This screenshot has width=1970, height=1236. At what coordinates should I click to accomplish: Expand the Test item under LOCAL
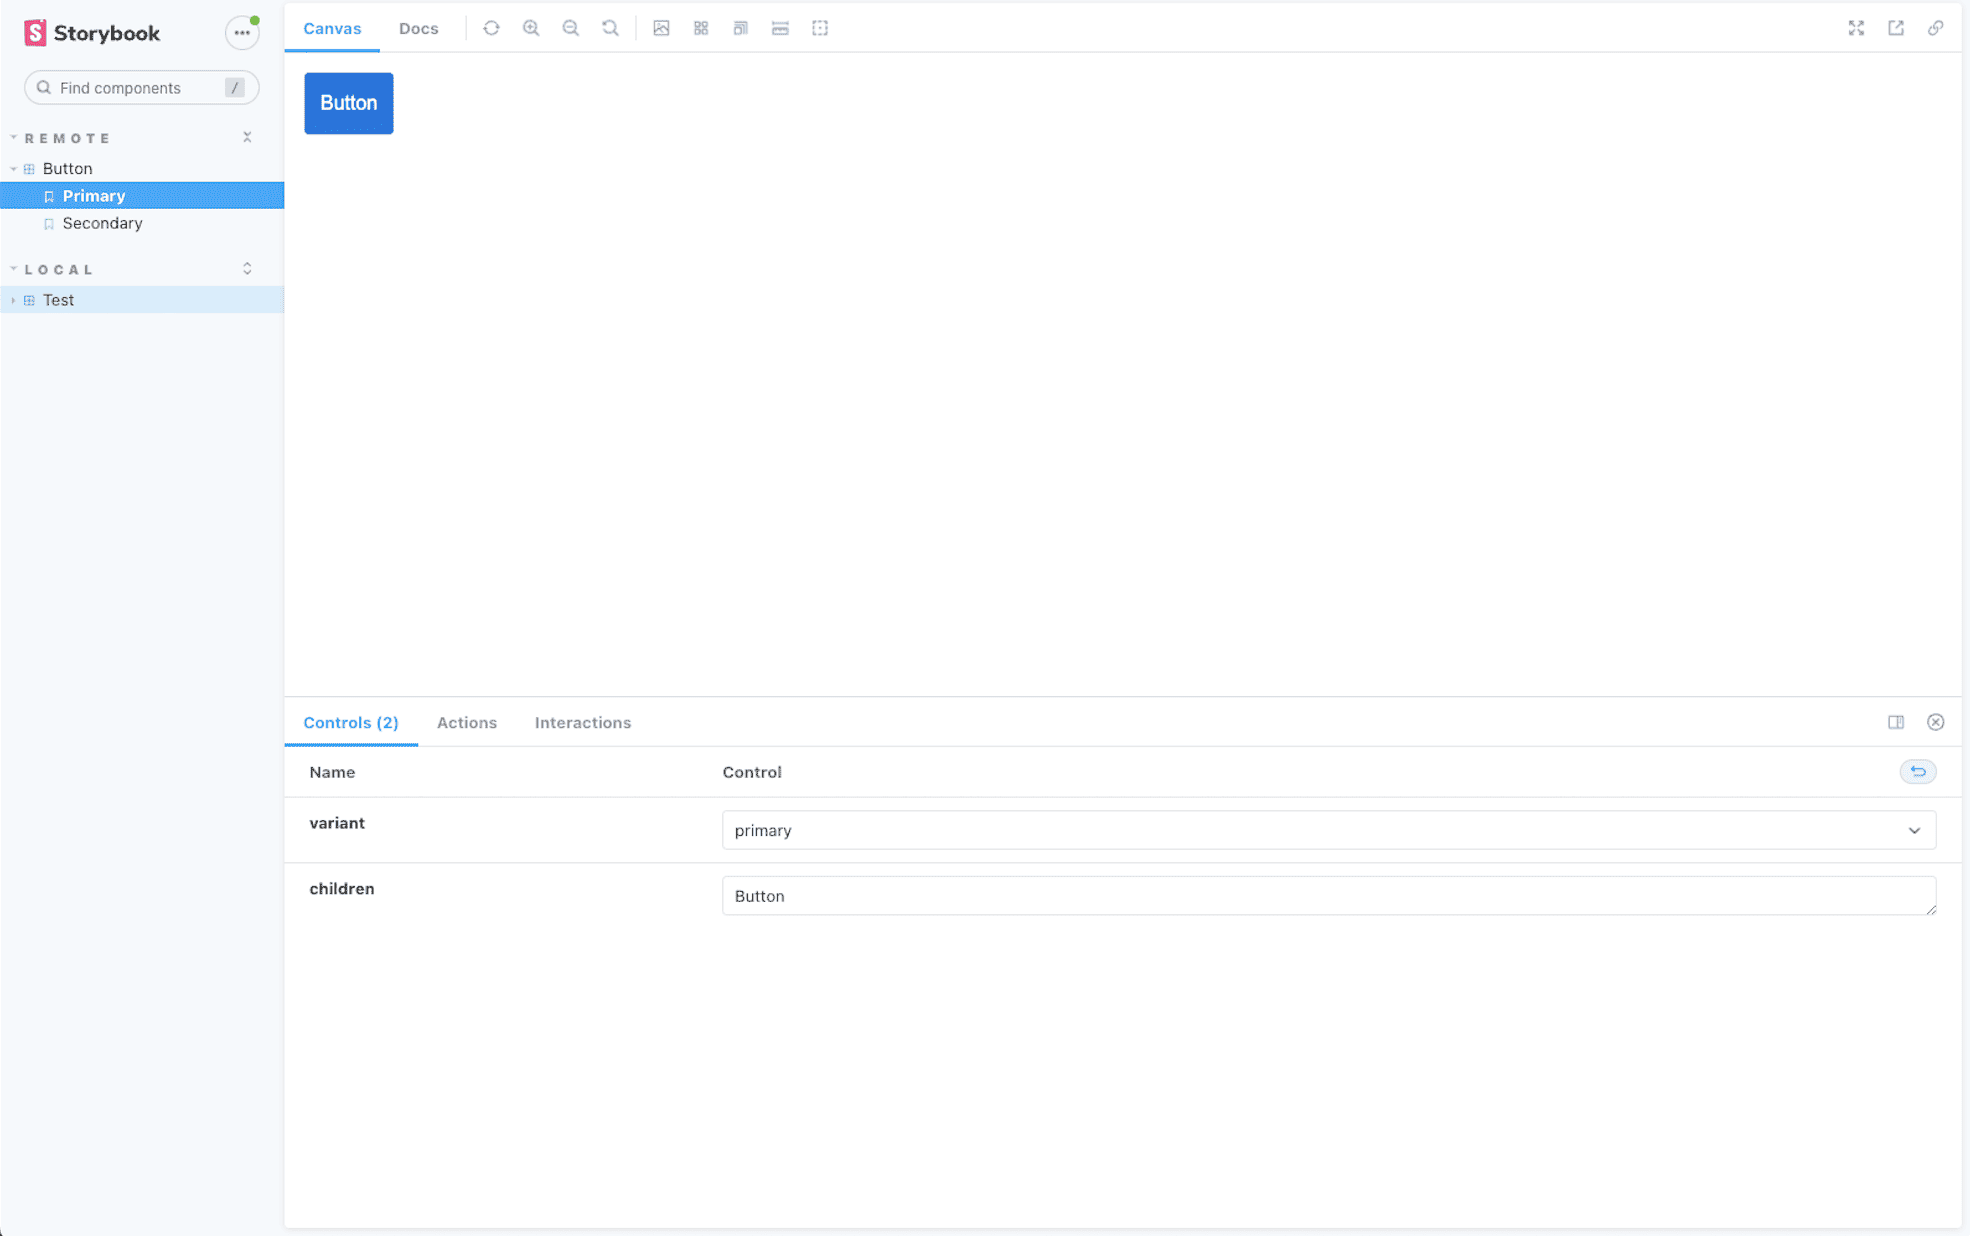13,299
